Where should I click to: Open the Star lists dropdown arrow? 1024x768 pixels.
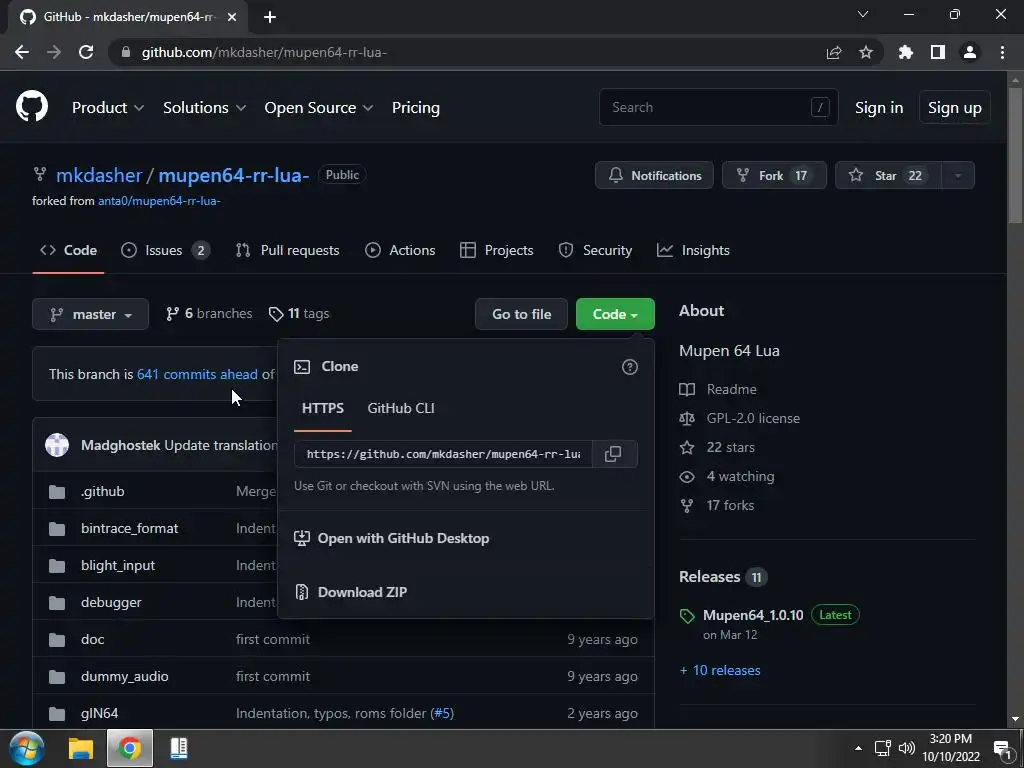(x=958, y=175)
